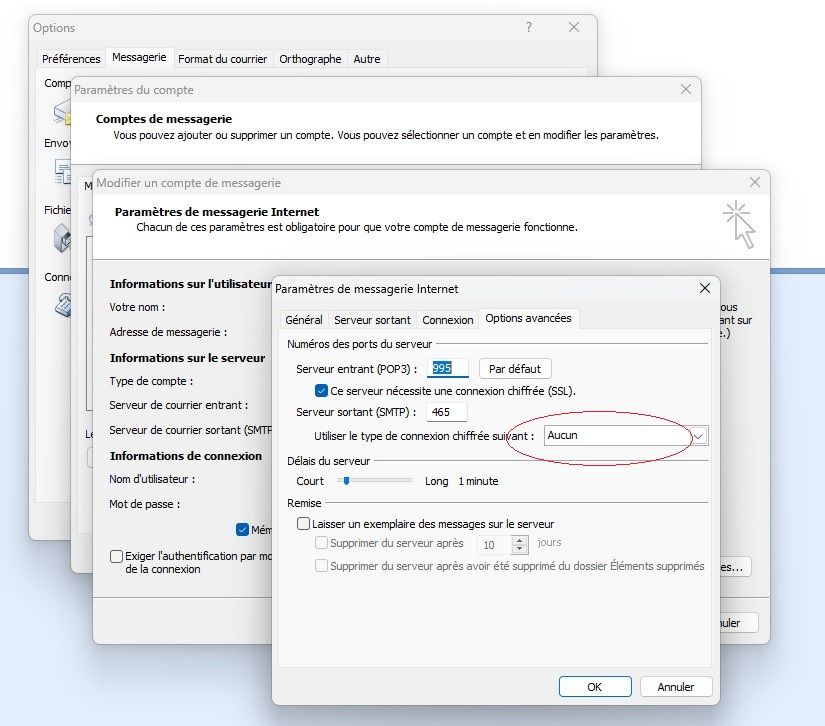This screenshot has height=726, width=825.
Task: Select the Messagerie tab in Options
Action: click(139, 57)
